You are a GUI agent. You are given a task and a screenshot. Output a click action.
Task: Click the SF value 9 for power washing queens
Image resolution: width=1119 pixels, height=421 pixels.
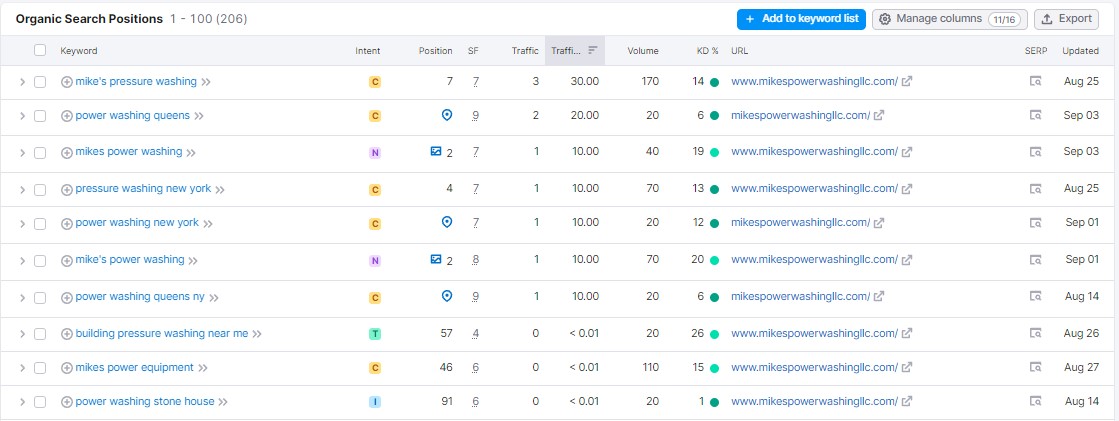(x=475, y=116)
